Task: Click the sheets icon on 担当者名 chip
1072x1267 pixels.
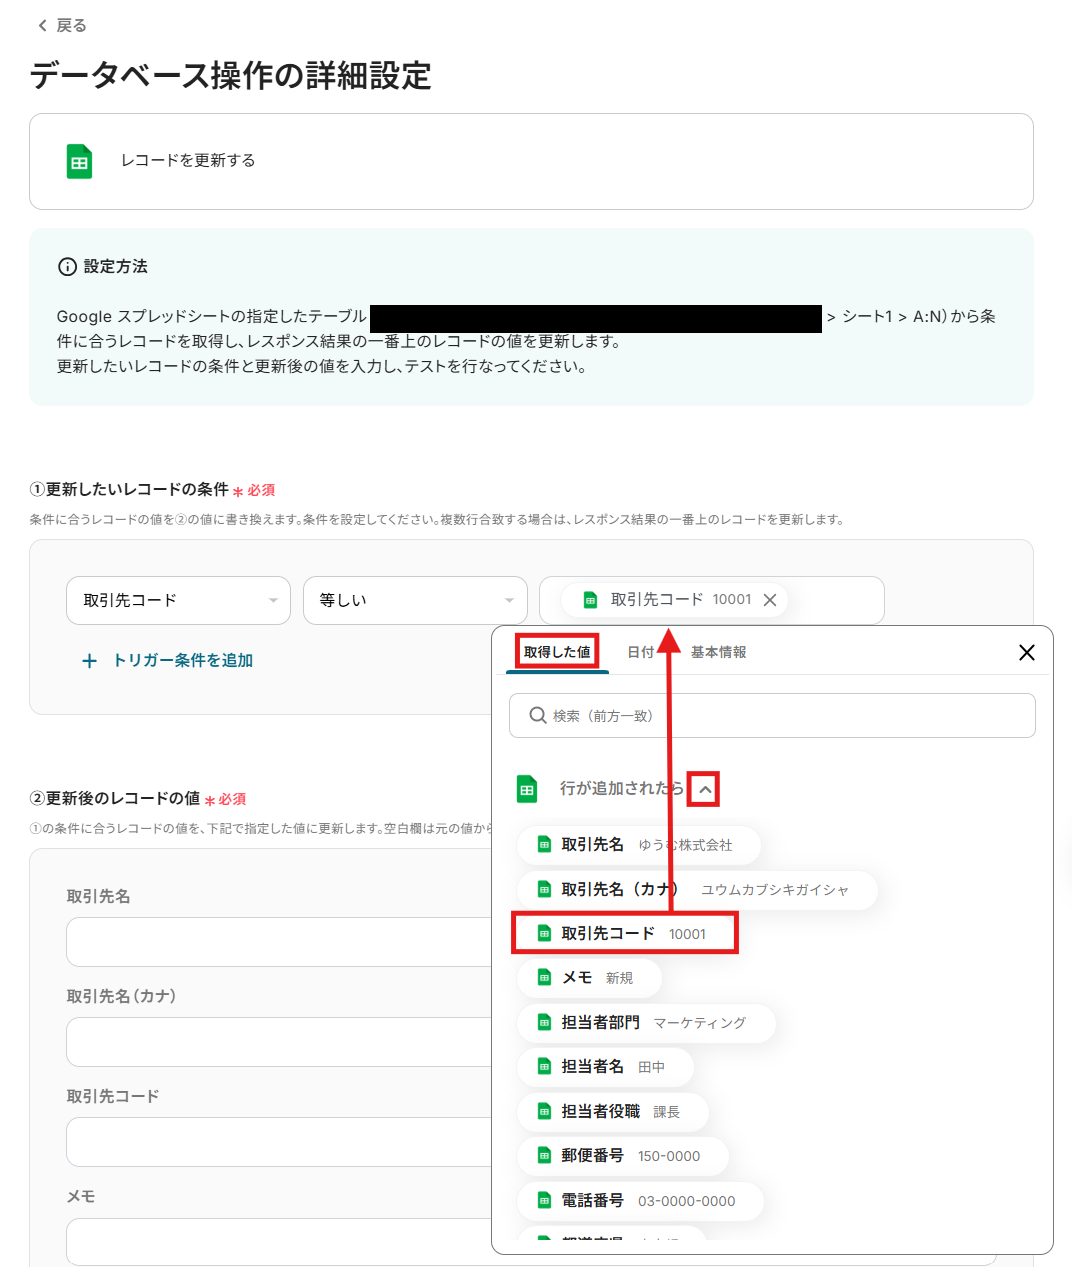Action: [x=544, y=1067]
